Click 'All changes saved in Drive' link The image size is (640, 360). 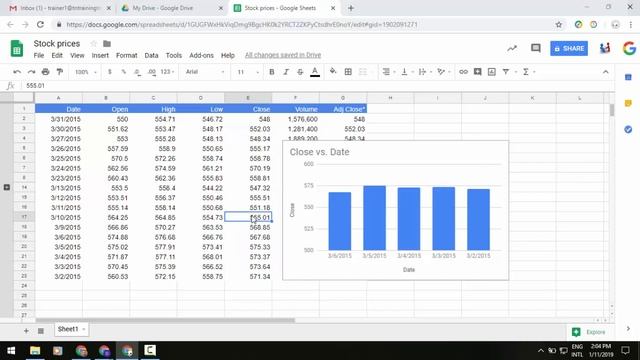(283, 55)
